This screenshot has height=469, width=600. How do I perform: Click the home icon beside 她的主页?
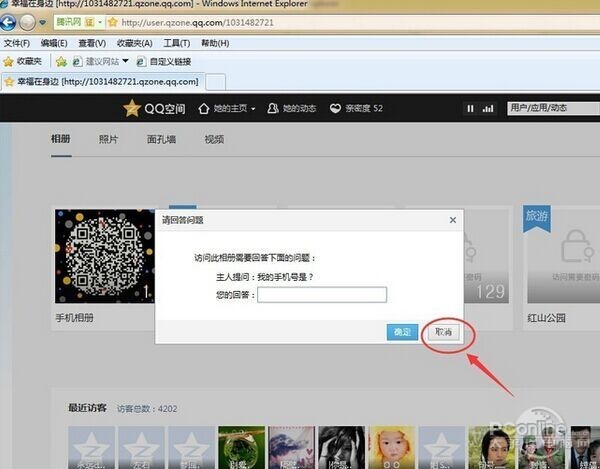coord(204,108)
